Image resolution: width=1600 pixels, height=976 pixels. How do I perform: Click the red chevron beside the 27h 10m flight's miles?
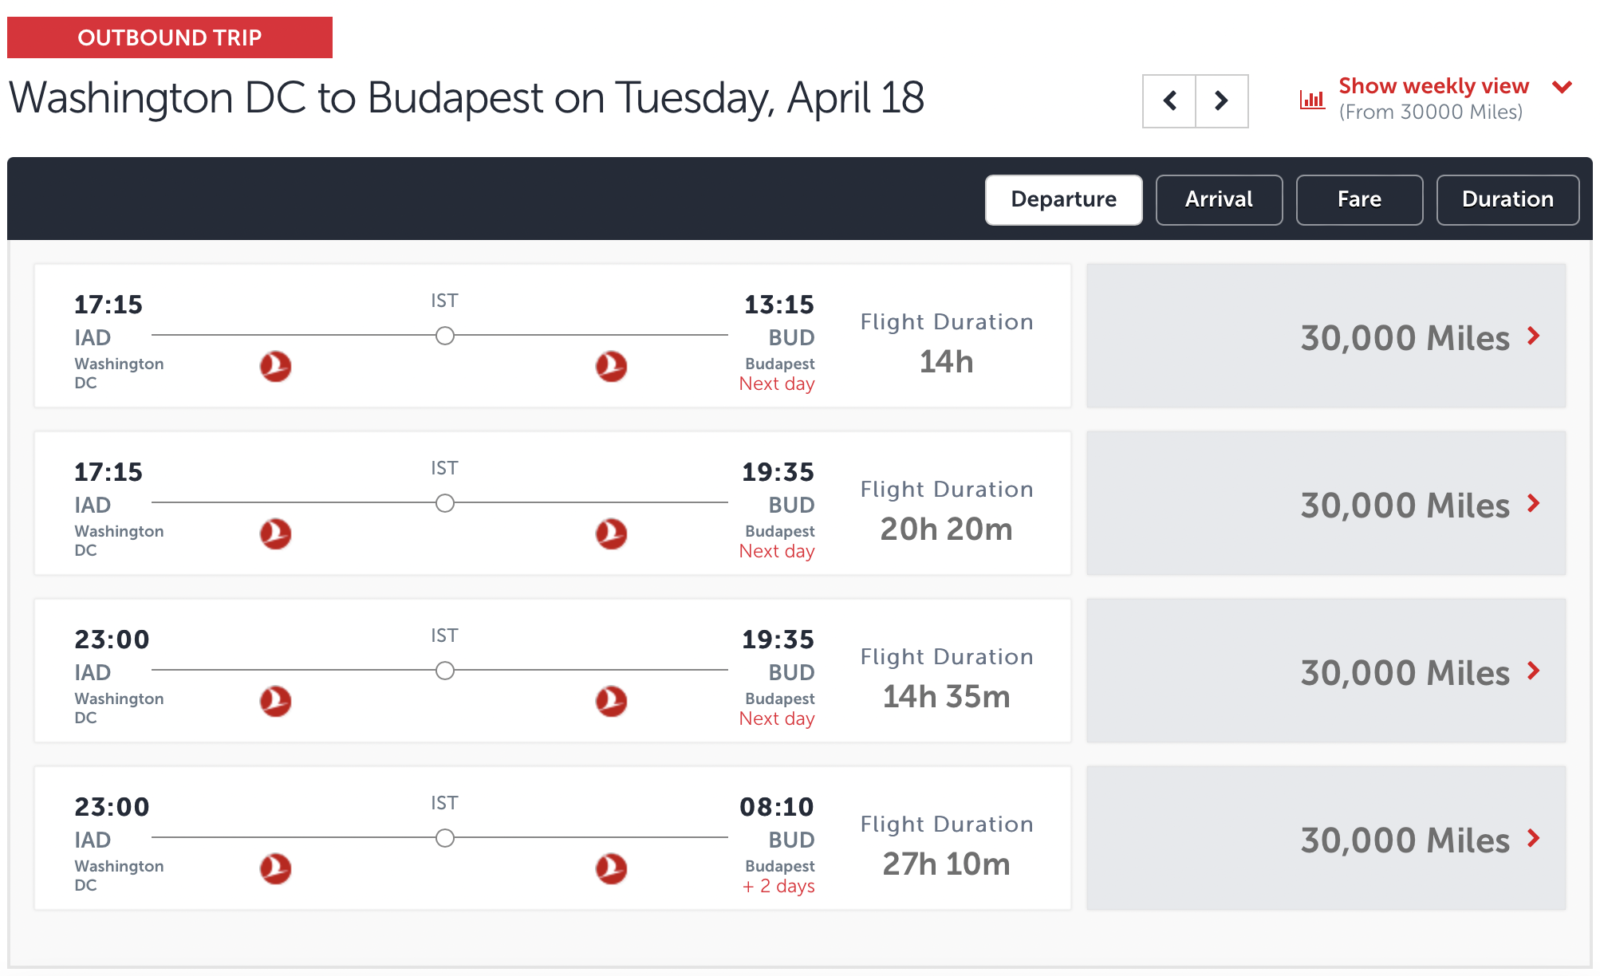[x=1533, y=839]
